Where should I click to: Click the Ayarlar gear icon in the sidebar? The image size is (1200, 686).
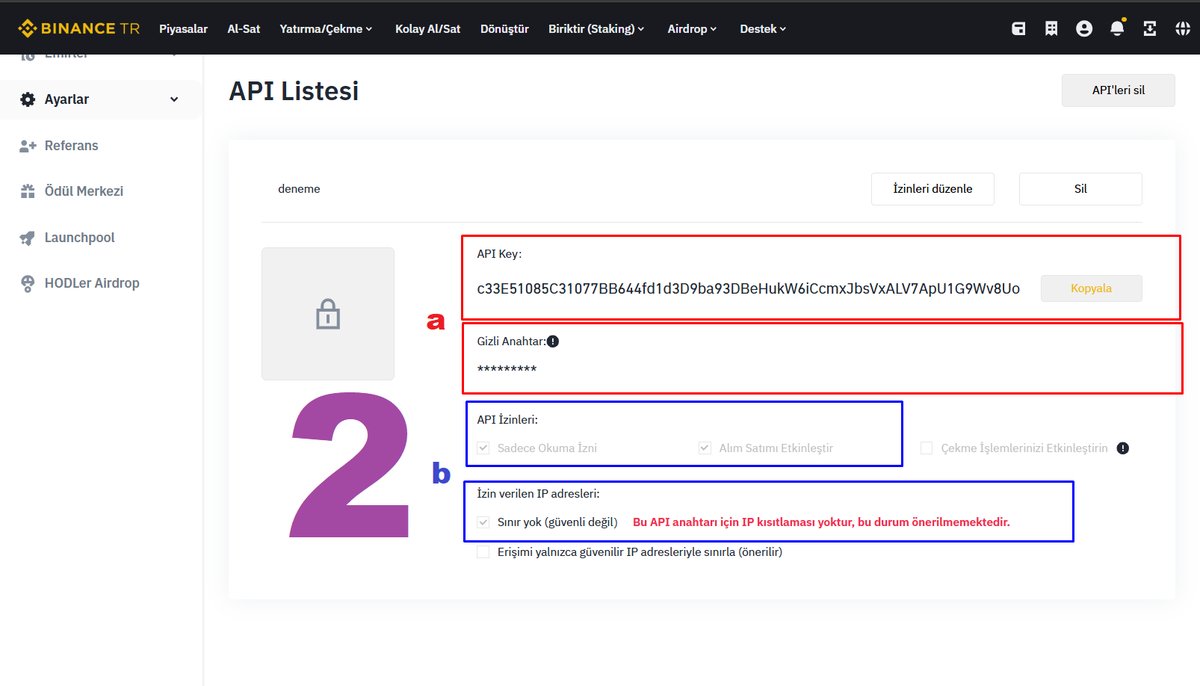coord(28,99)
